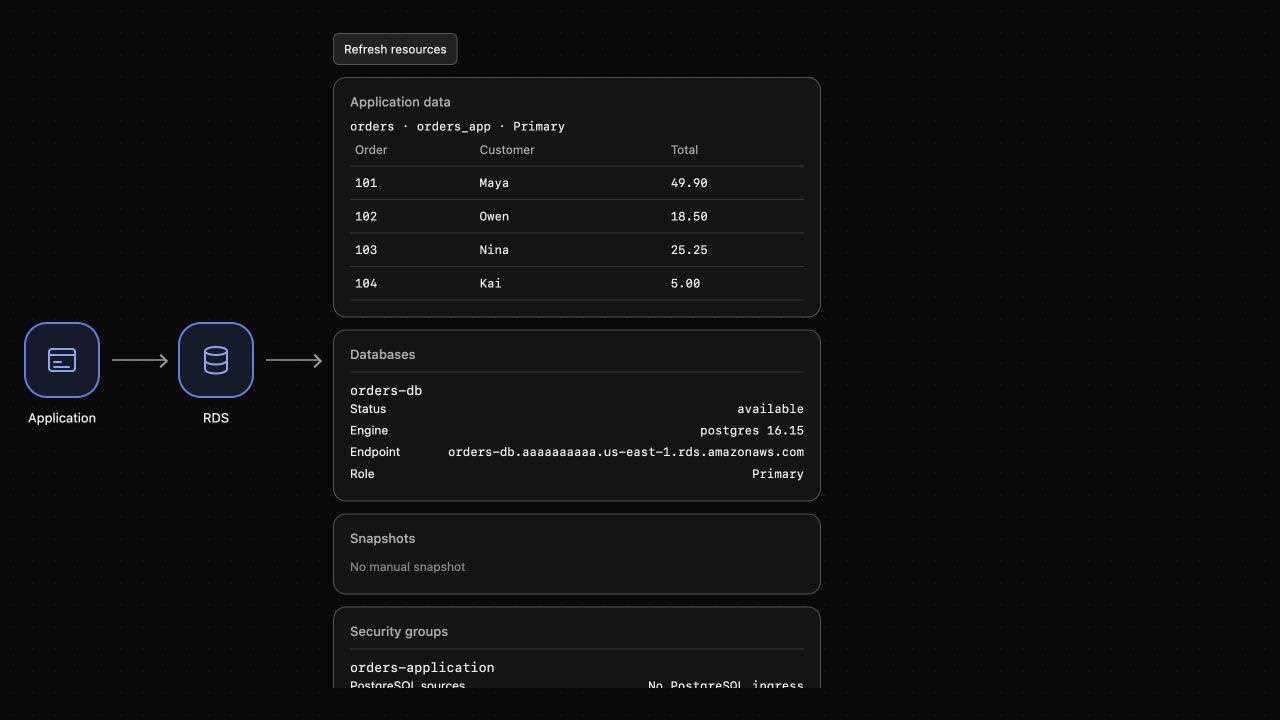Click the 'RDS' label under the database node

point(216,418)
